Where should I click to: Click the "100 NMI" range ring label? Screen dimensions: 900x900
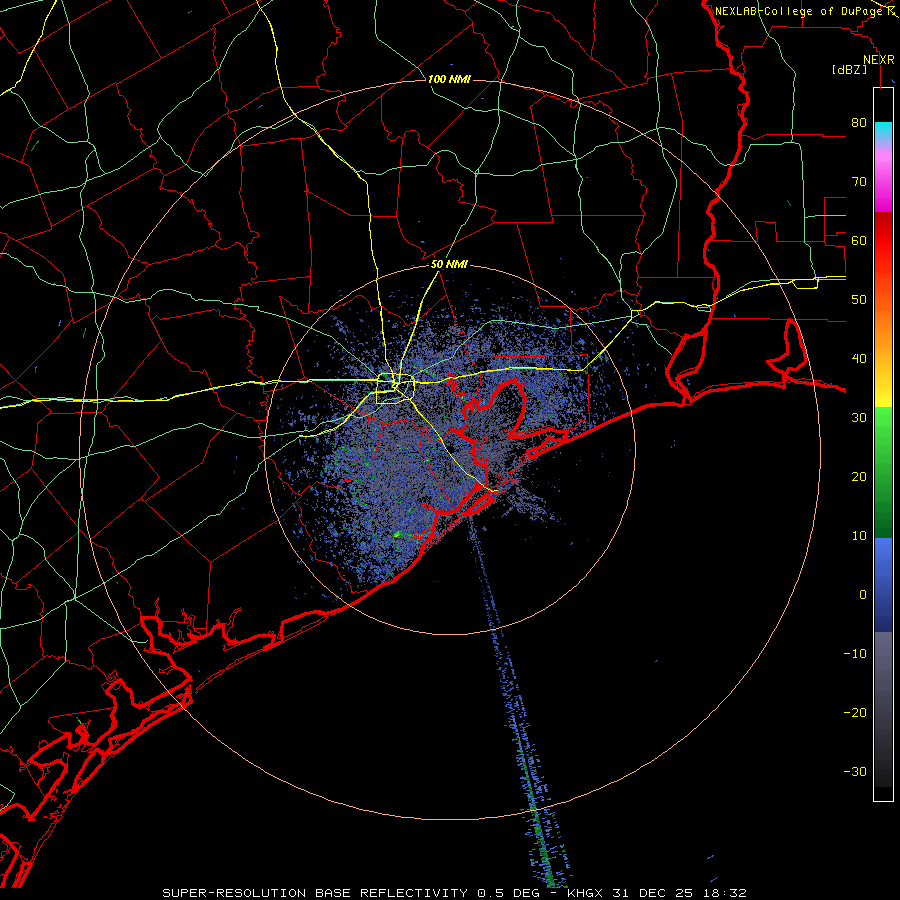449,79
